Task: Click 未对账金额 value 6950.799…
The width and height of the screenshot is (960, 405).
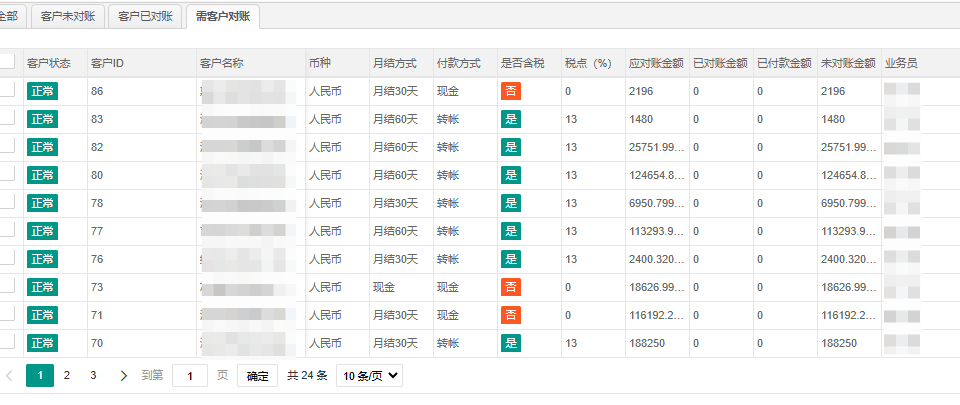Action: pyautogui.click(x=849, y=203)
